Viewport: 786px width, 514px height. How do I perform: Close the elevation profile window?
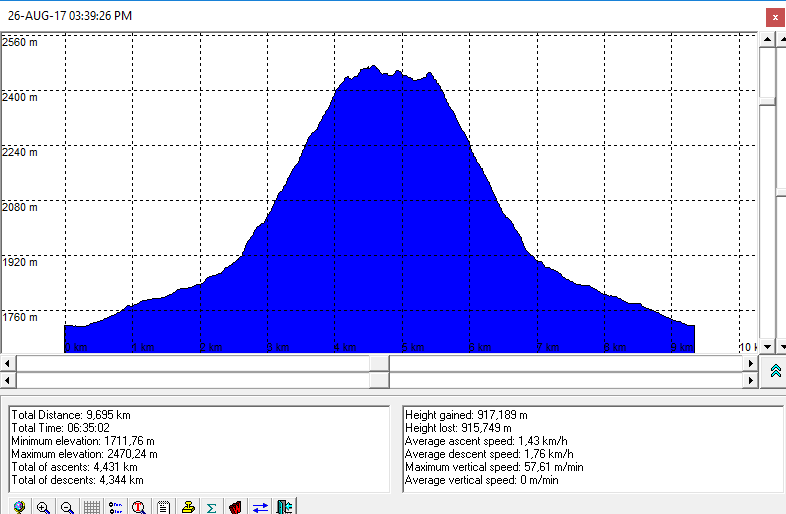[774, 17]
